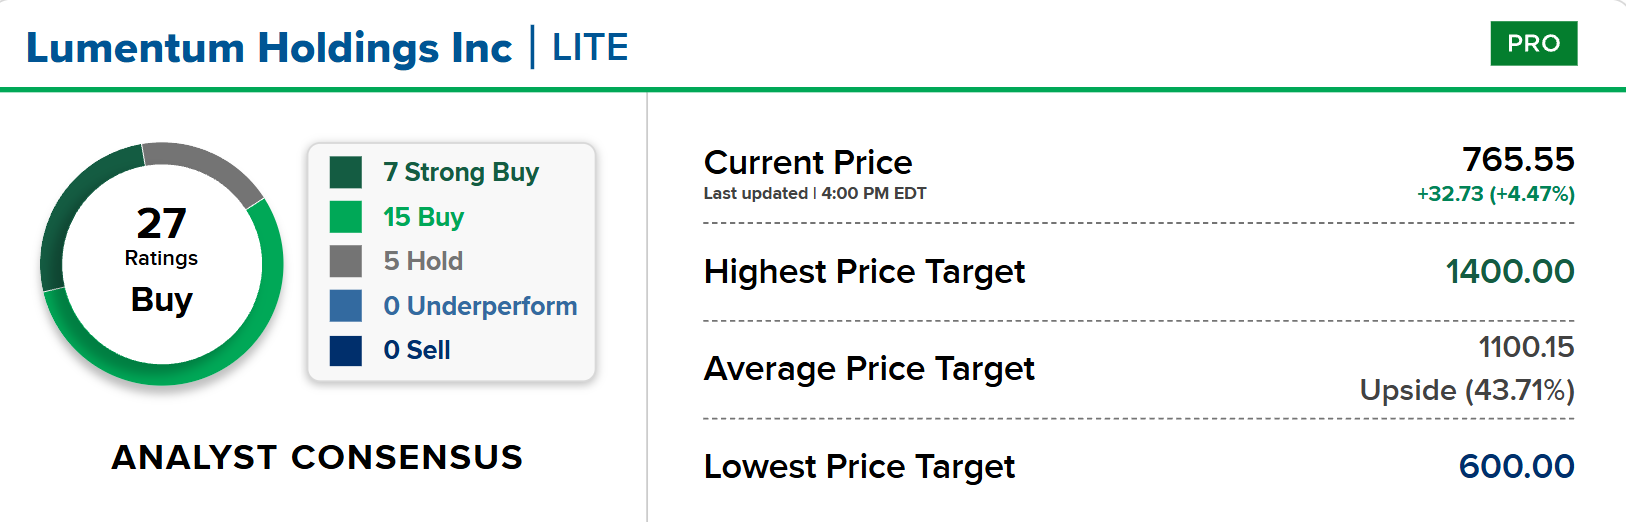Click the Analyst Consensus heading
Viewport: 1626px width, 522px height.
[x=317, y=457]
